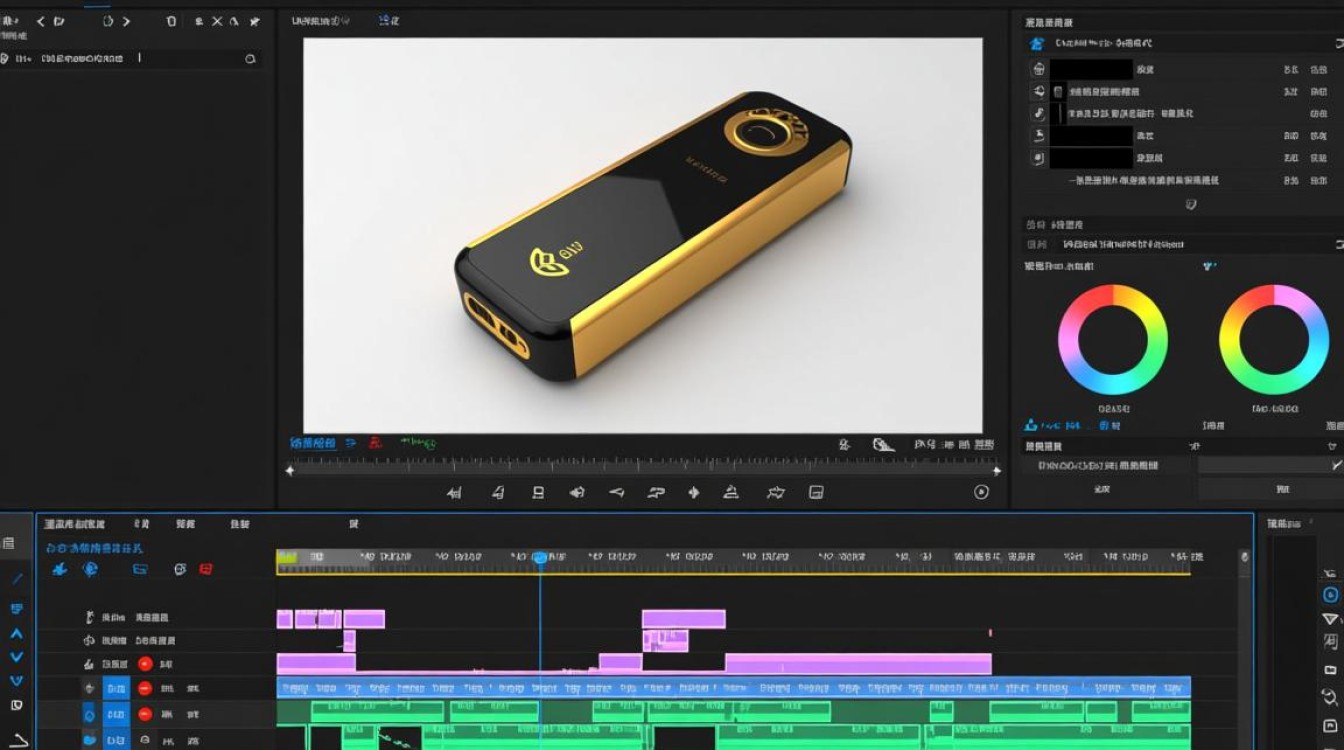Click the blue up chevron in left tool strip

(17, 633)
